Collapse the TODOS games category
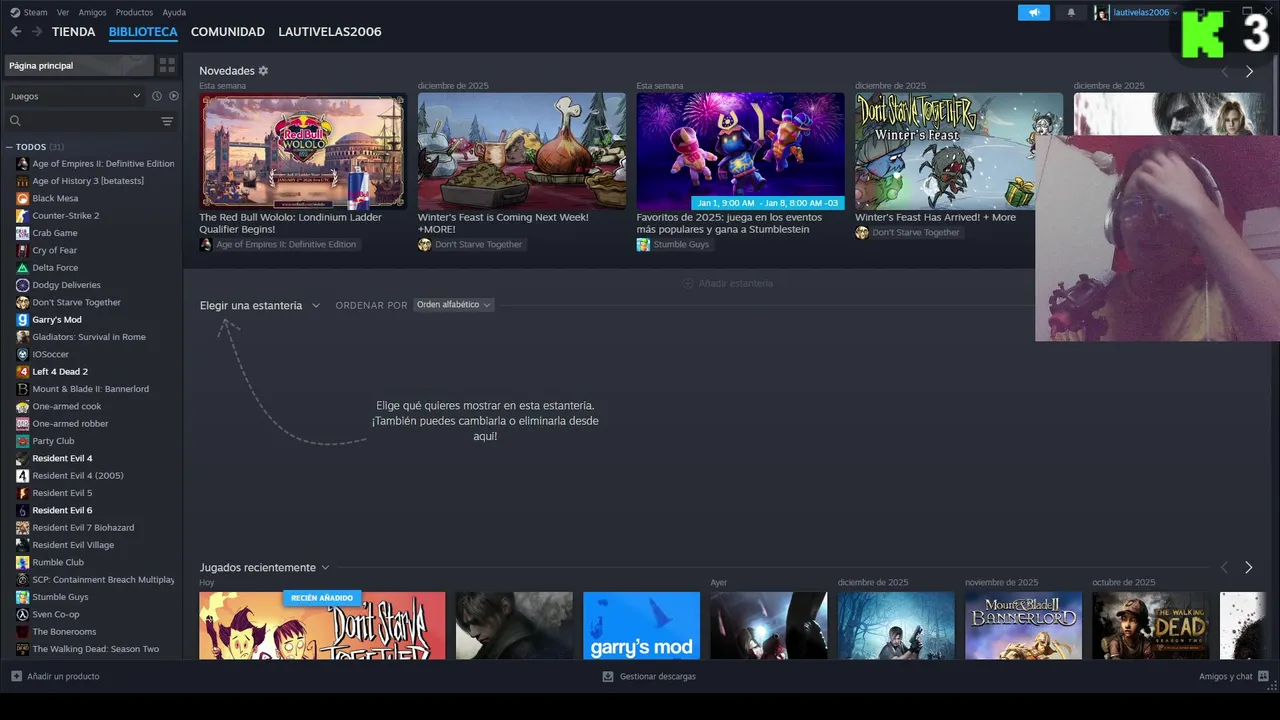 click(9, 147)
